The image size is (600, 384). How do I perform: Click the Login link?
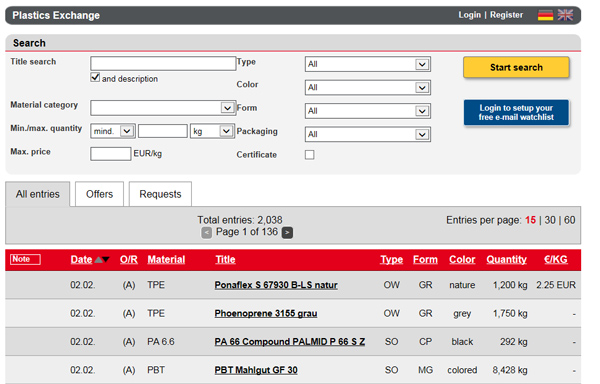(x=470, y=15)
